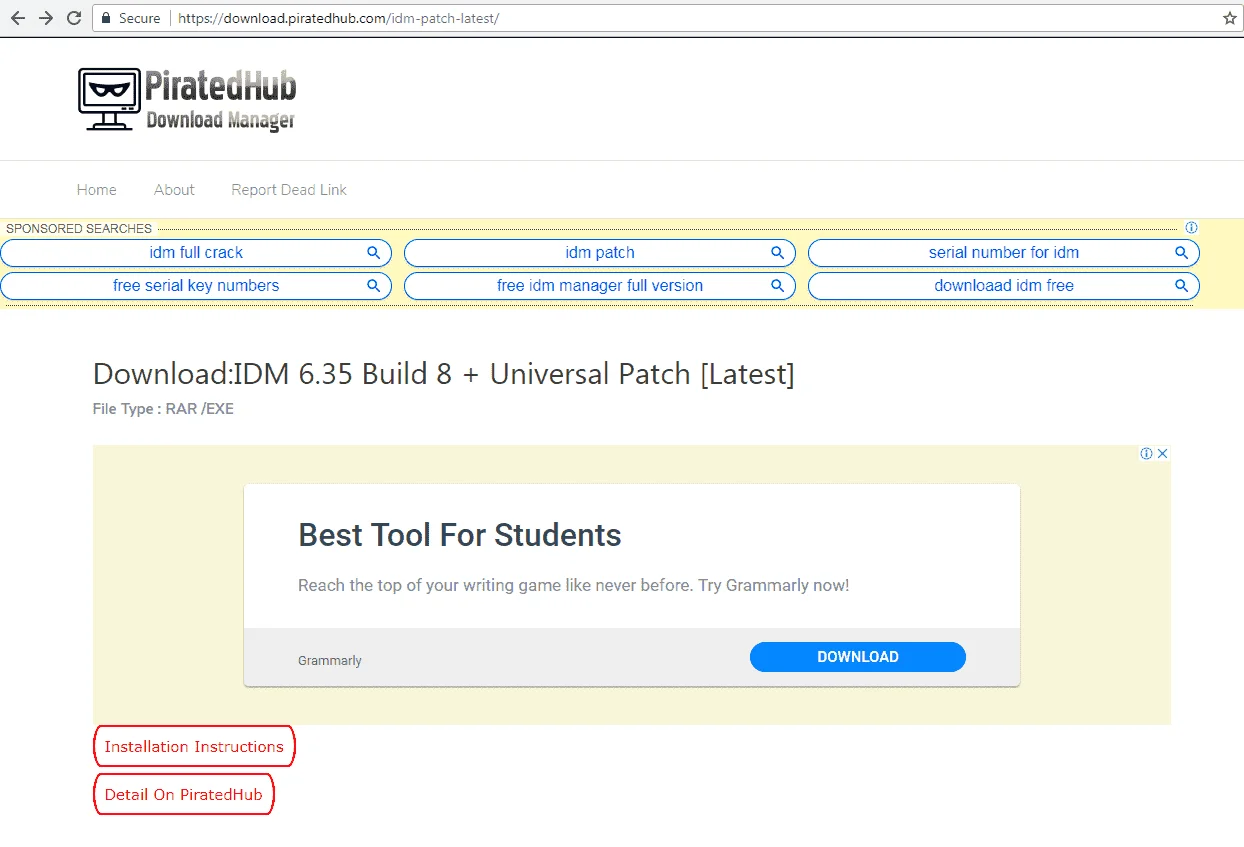Click the blue DOWNLOAD button
Image resolution: width=1244 pixels, height=847 pixels.
pos(858,657)
